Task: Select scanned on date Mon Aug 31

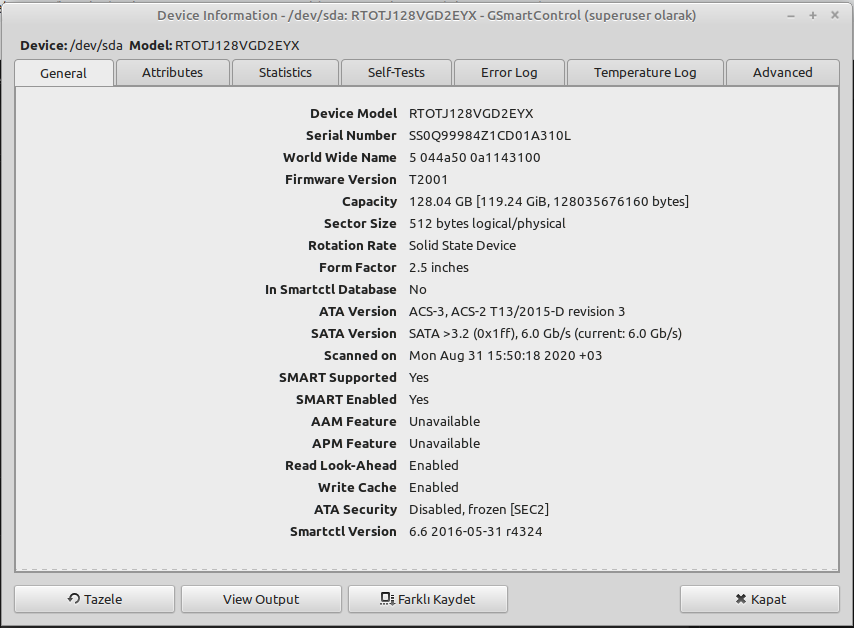Action: click(x=505, y=356)
